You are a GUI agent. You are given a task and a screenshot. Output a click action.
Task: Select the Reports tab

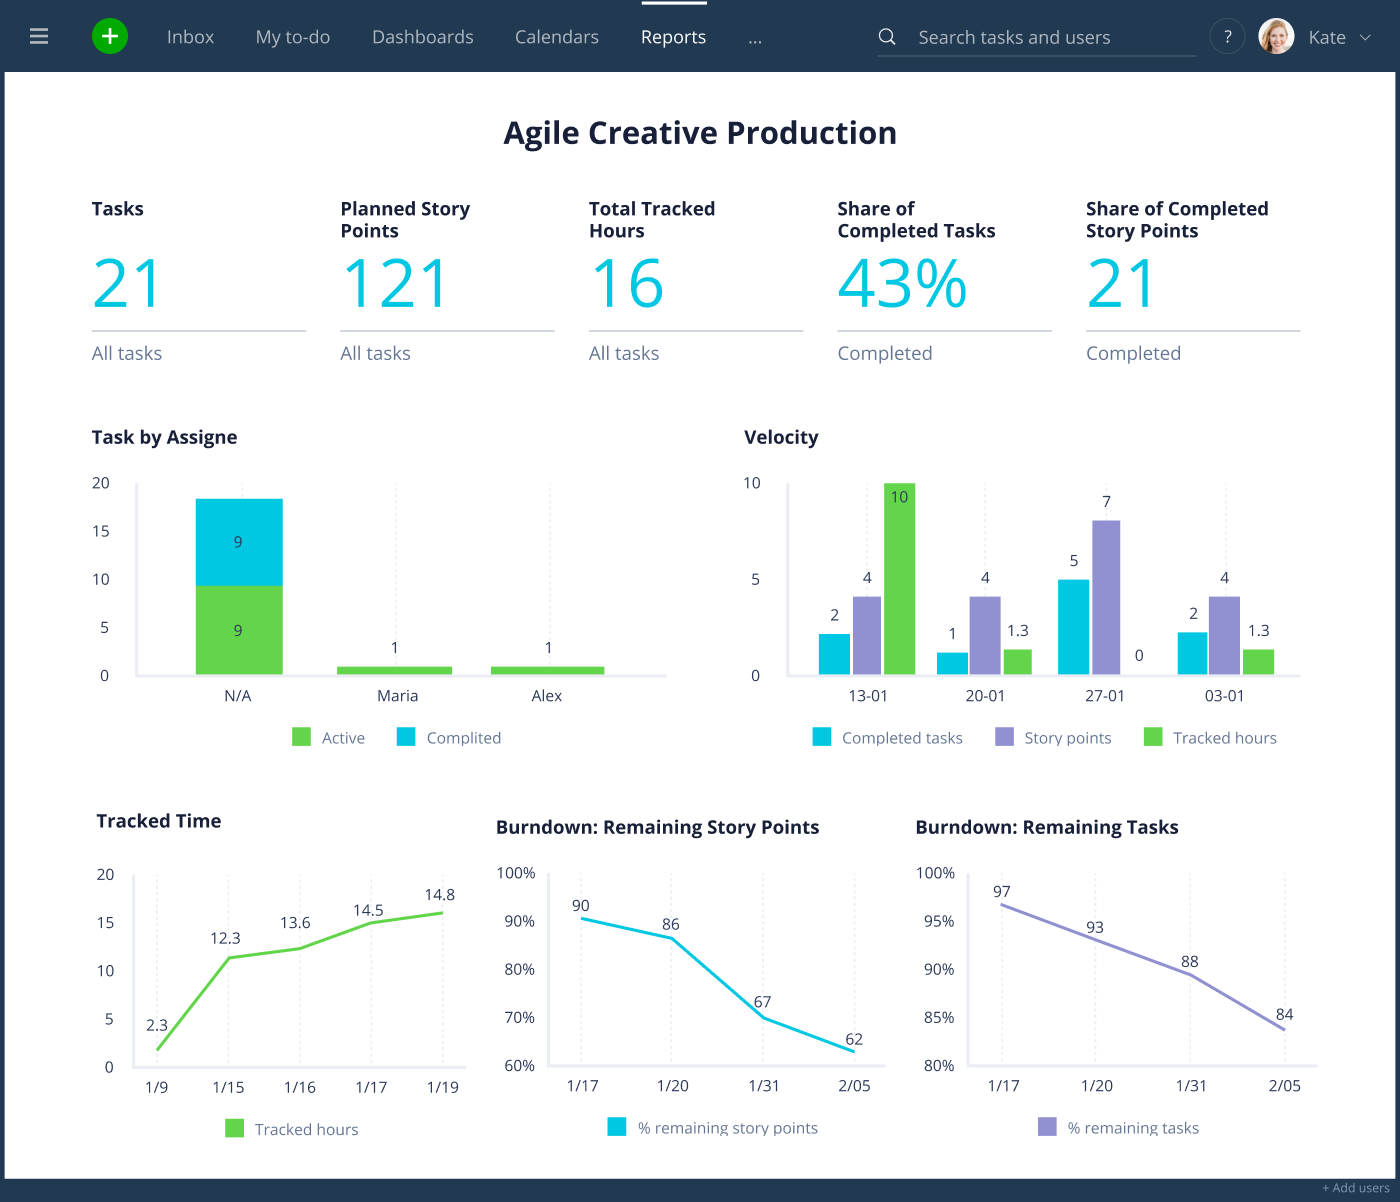[674, 37]
